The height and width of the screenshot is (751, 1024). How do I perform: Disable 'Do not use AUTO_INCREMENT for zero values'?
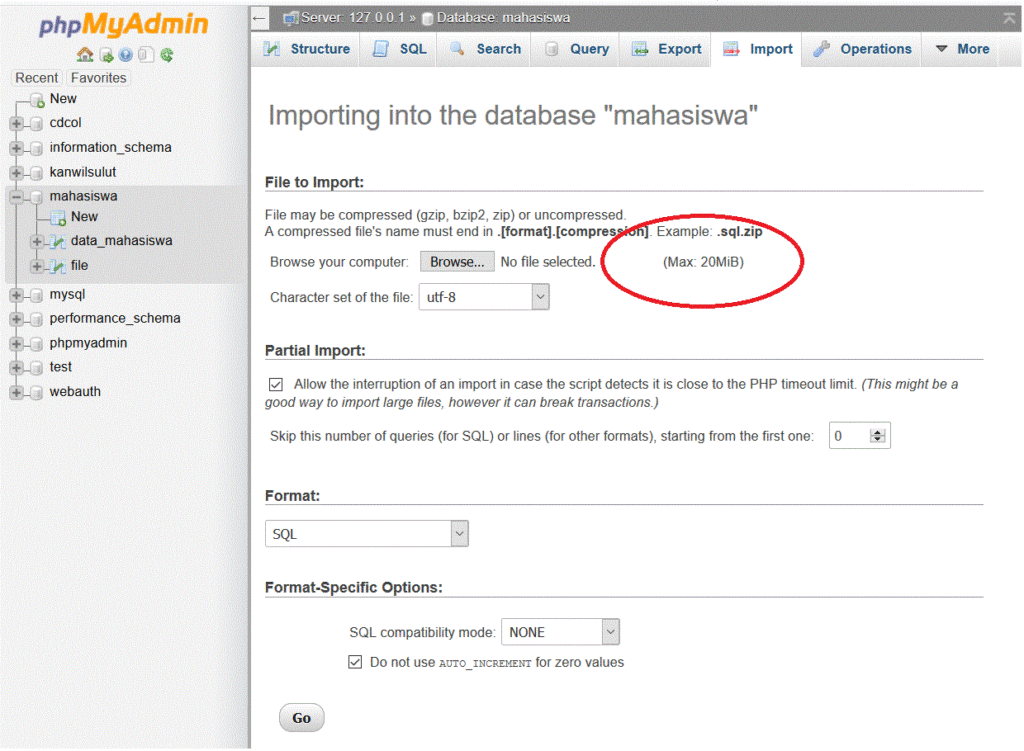pos(355,662)
